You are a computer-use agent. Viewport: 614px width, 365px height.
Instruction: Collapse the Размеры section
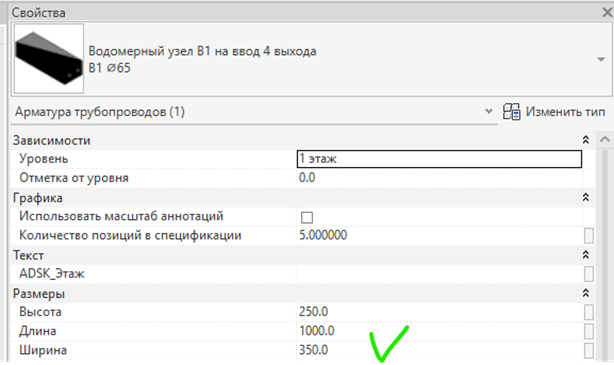pos(586,293)
